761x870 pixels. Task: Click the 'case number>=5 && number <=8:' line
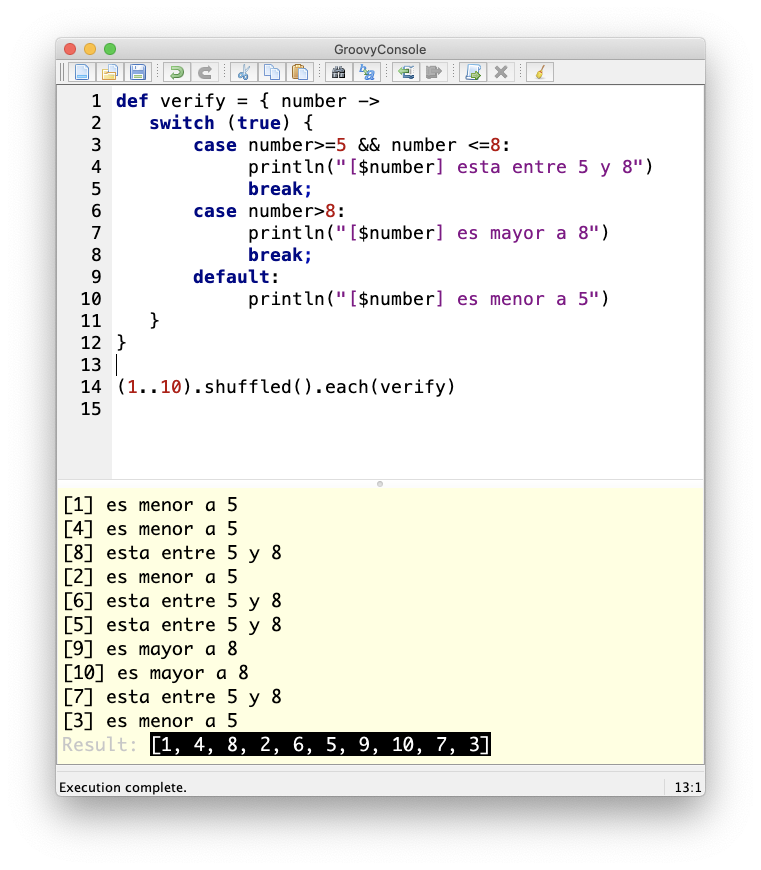tap(352, 145)
